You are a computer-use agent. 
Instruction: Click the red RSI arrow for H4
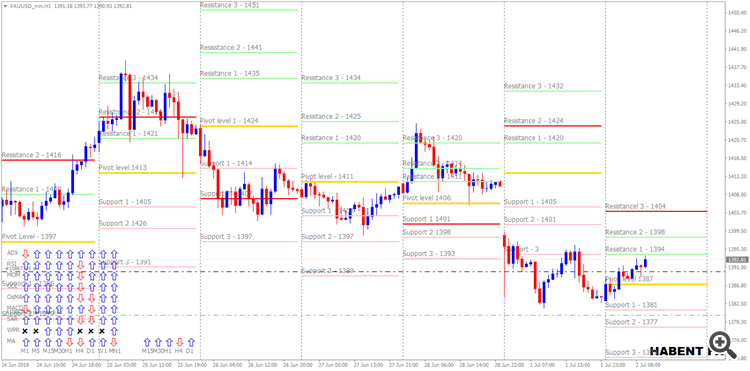pos(81,265)
